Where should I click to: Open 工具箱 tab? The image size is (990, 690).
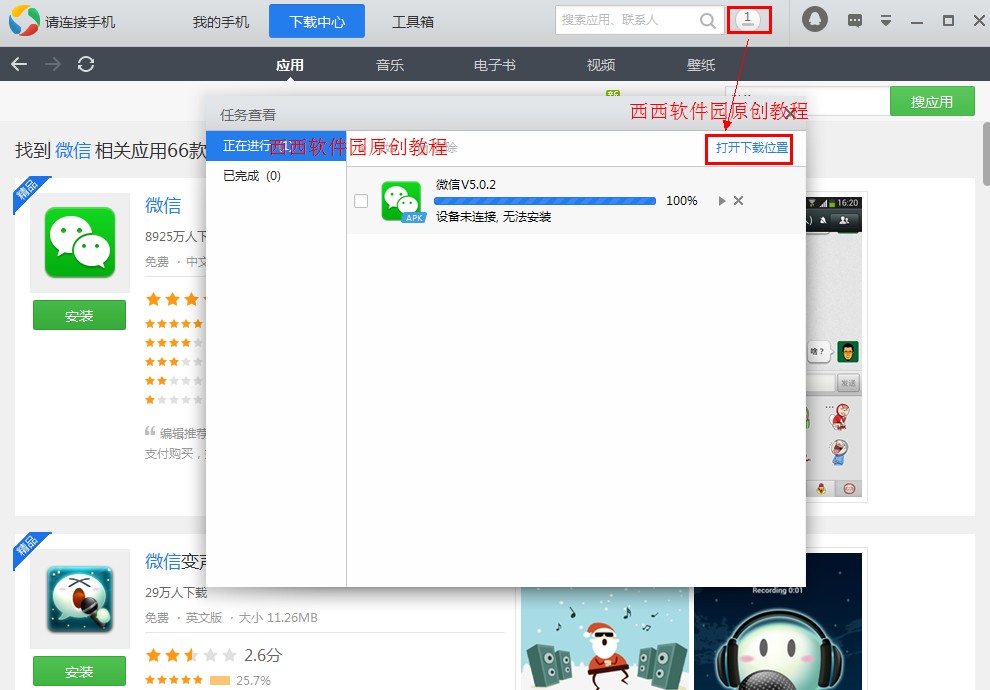point(413,22)
